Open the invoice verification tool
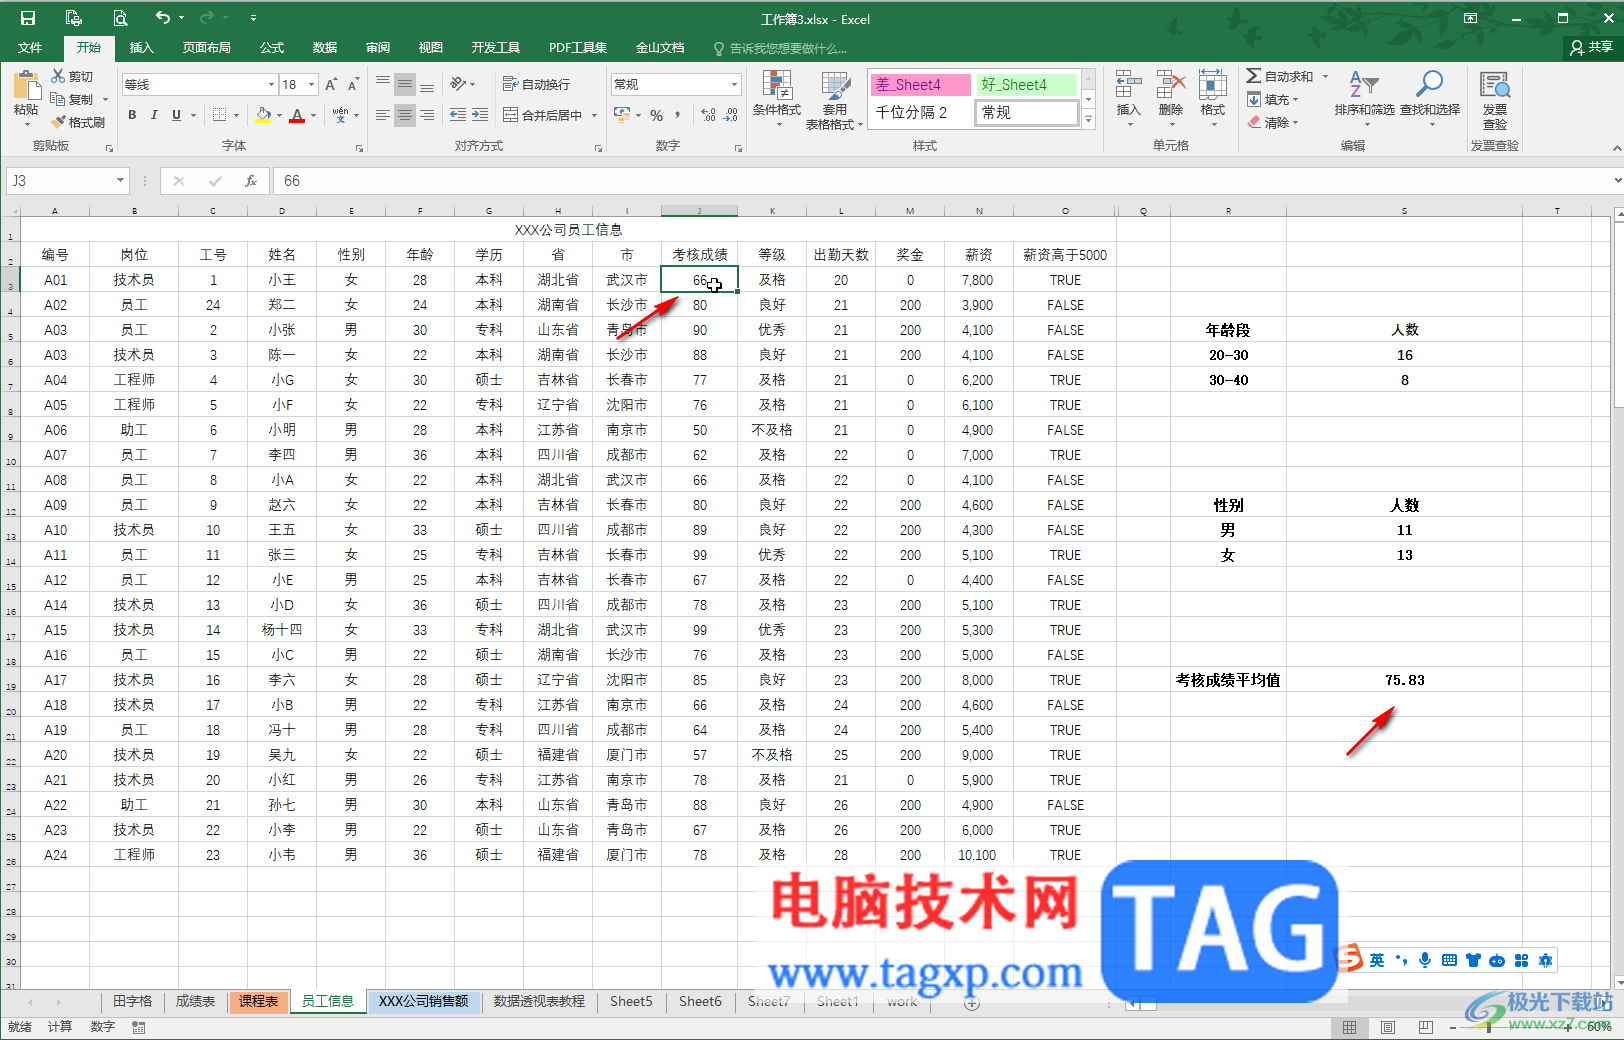This screenshot has height=1040, width=1624. [x=1495, y=100]
